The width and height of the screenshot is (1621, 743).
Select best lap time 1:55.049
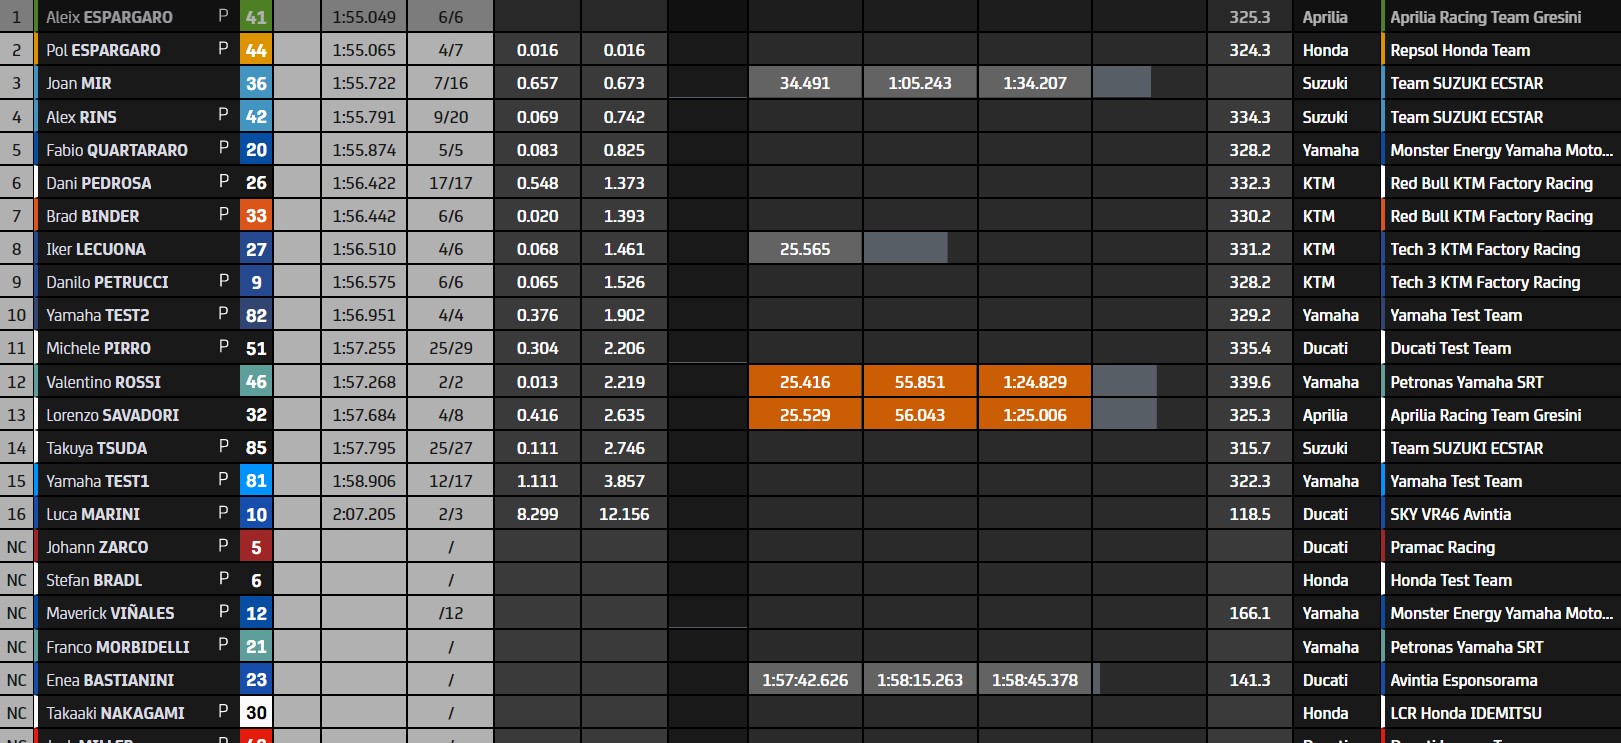[x=364, y=17]
